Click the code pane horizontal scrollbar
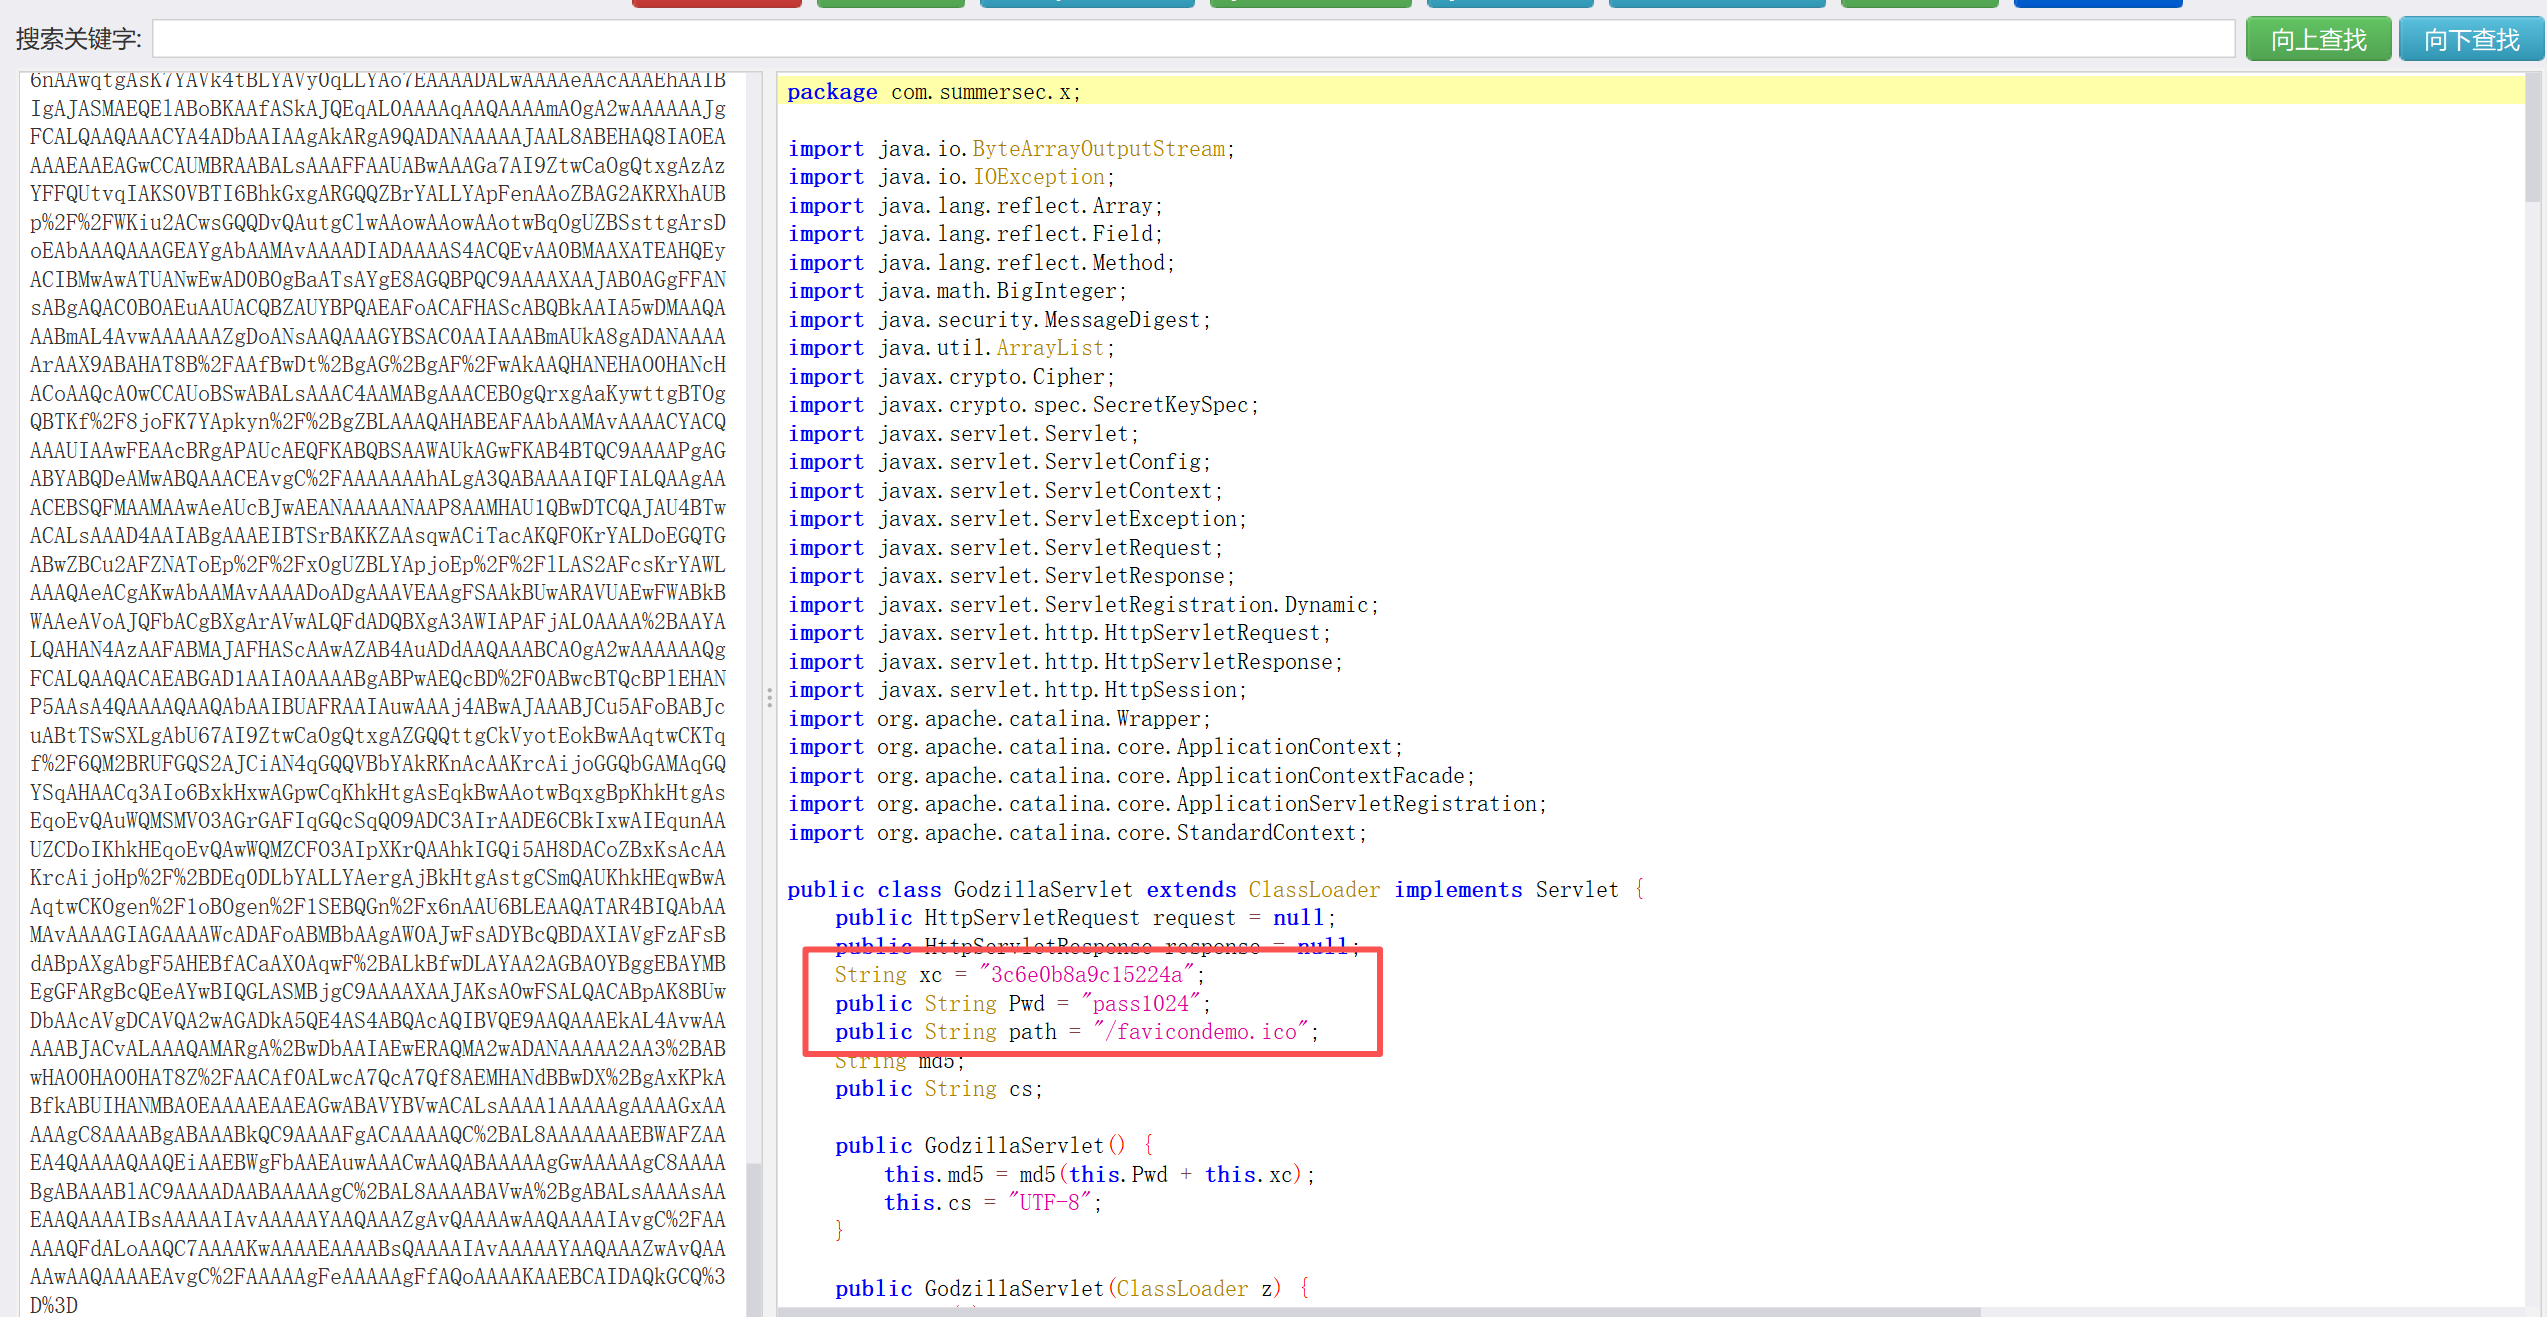 [x=1380, y=1311]
